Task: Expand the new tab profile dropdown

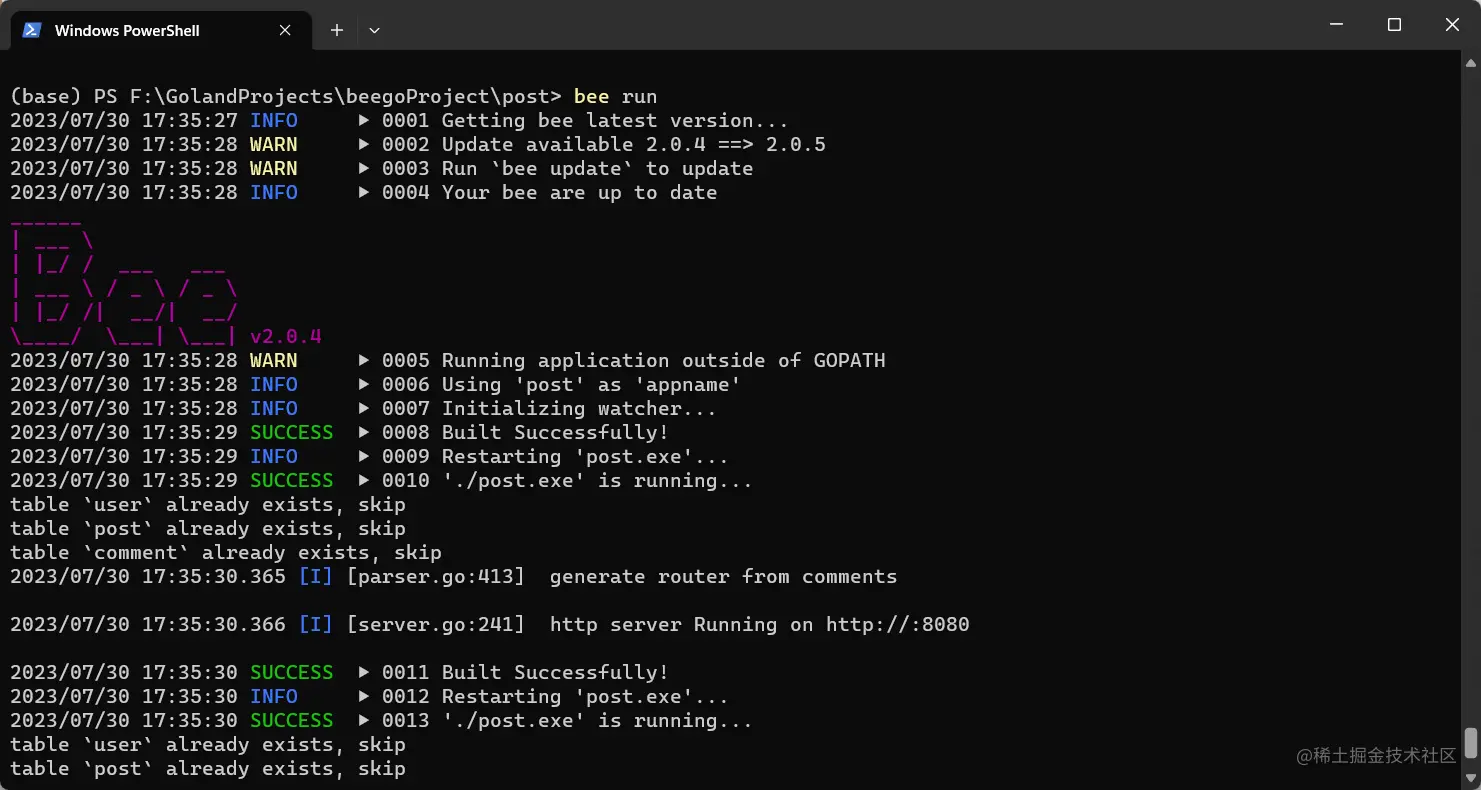Action: (x=374, y=30)
